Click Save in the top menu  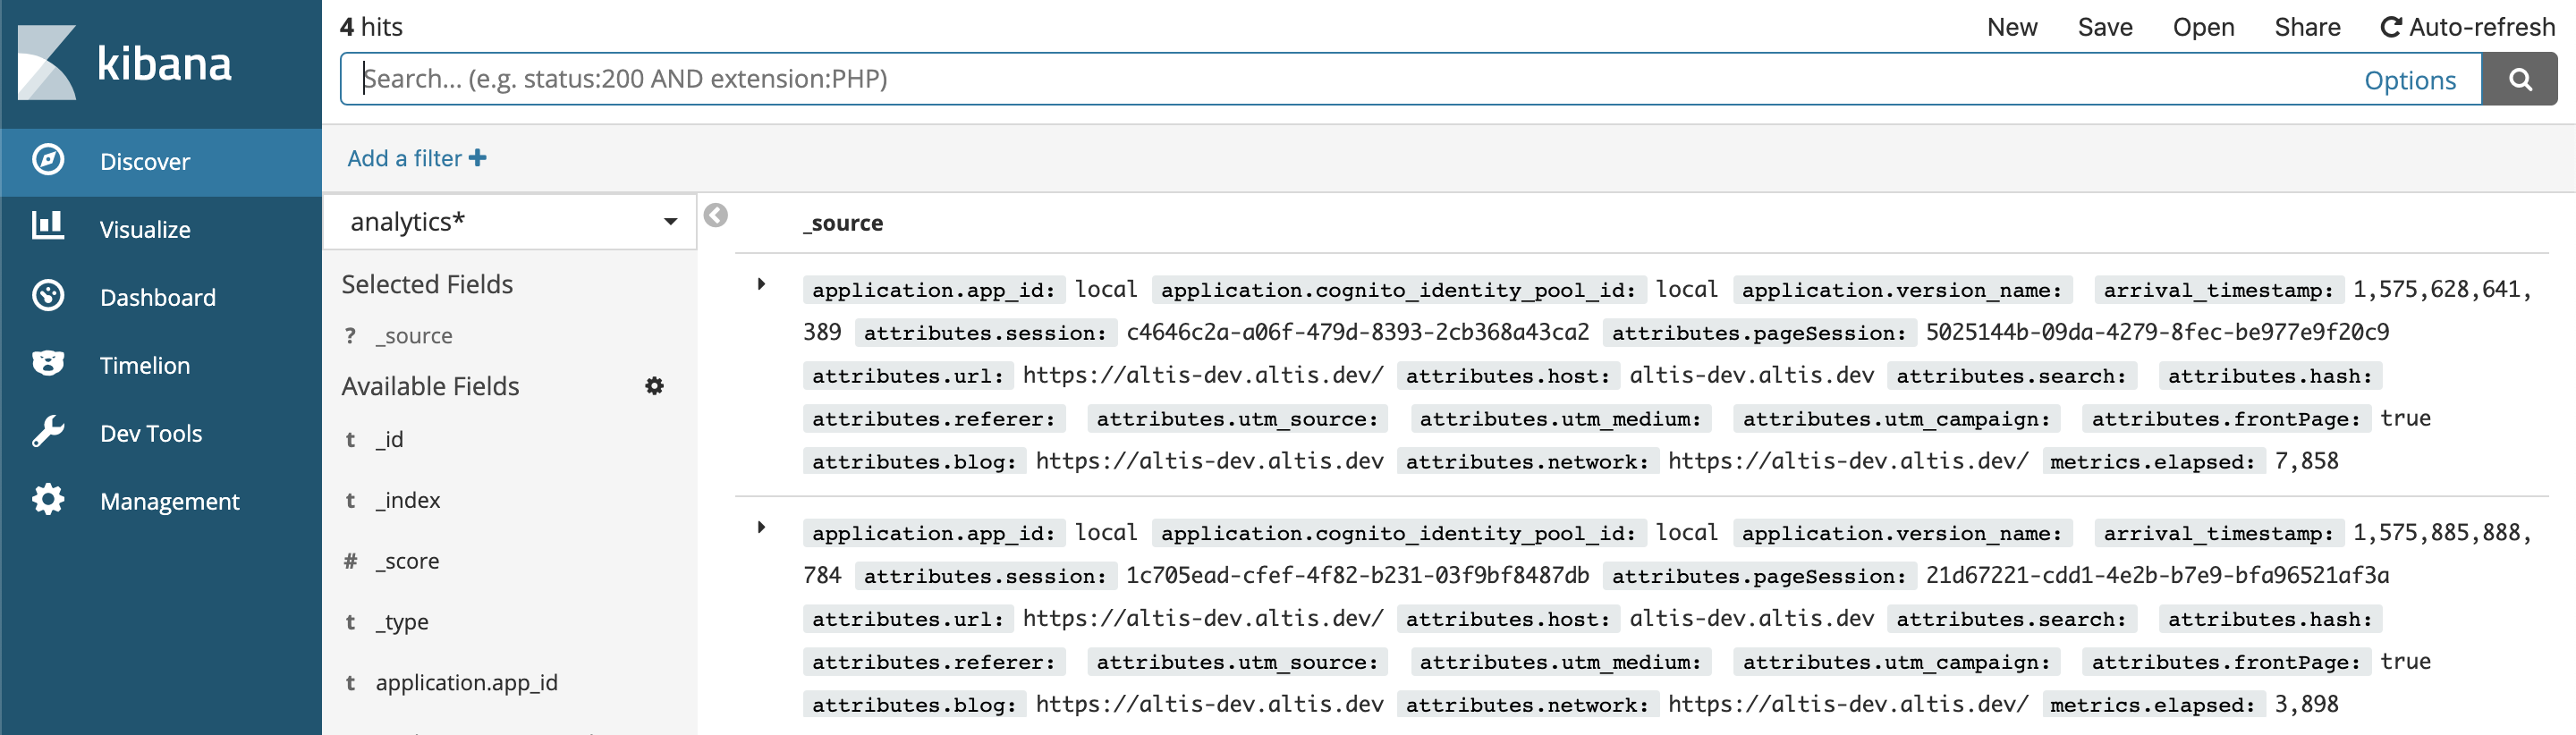[x=2104, y=27]
